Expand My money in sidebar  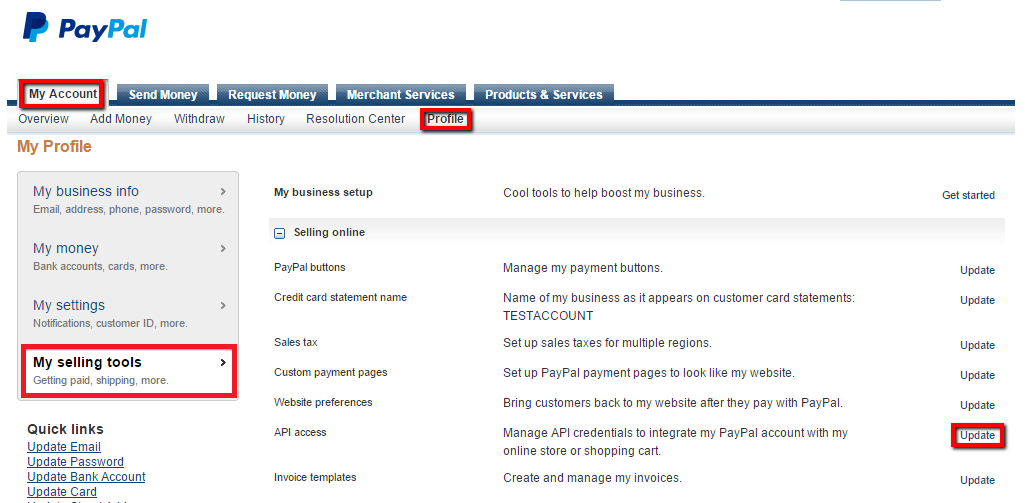[128, 256]
